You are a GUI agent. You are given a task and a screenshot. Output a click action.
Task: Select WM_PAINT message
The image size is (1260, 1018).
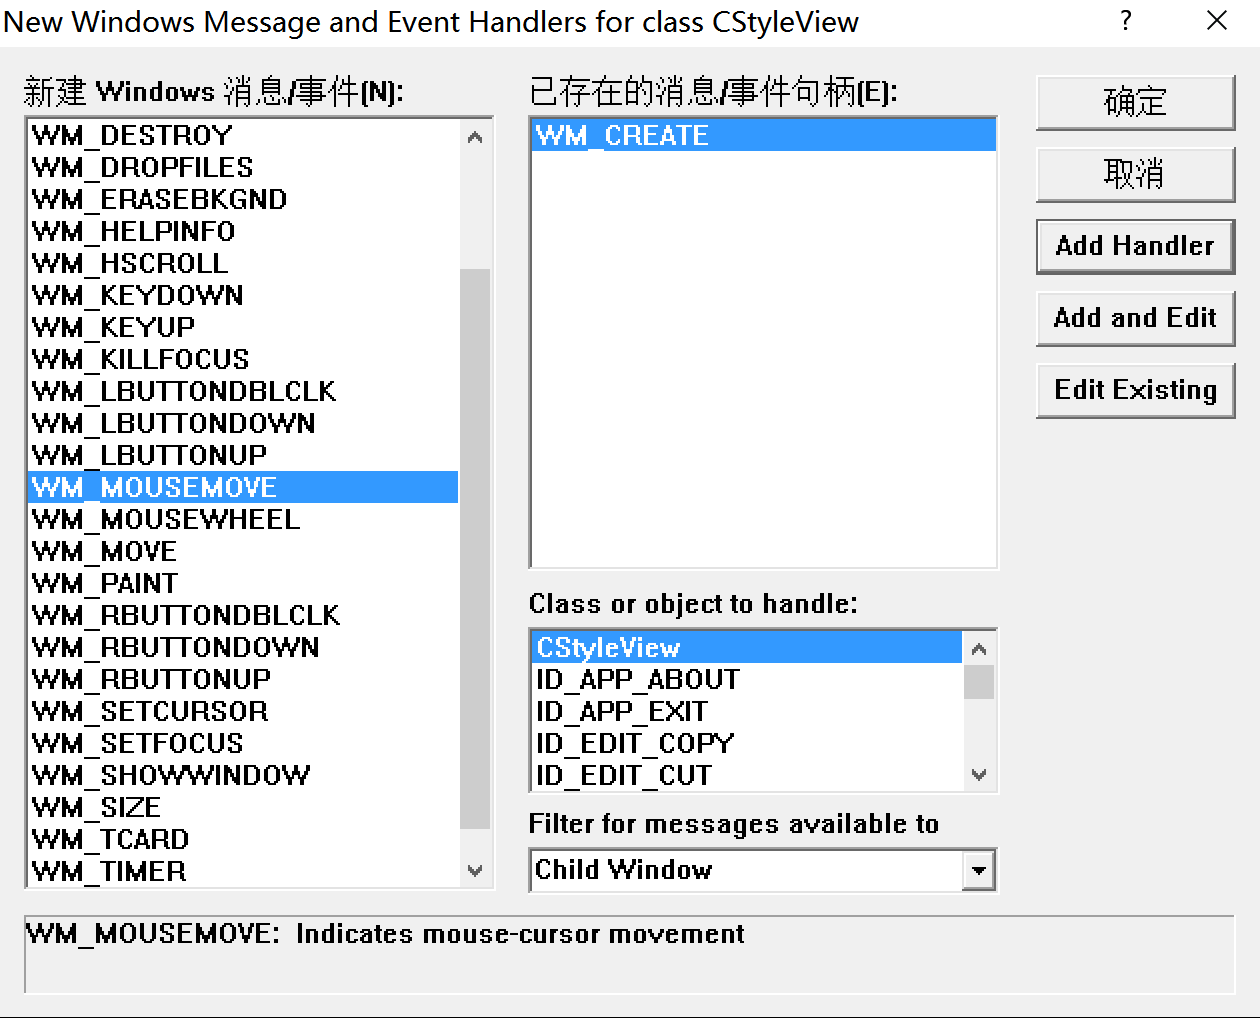point(105,583)
